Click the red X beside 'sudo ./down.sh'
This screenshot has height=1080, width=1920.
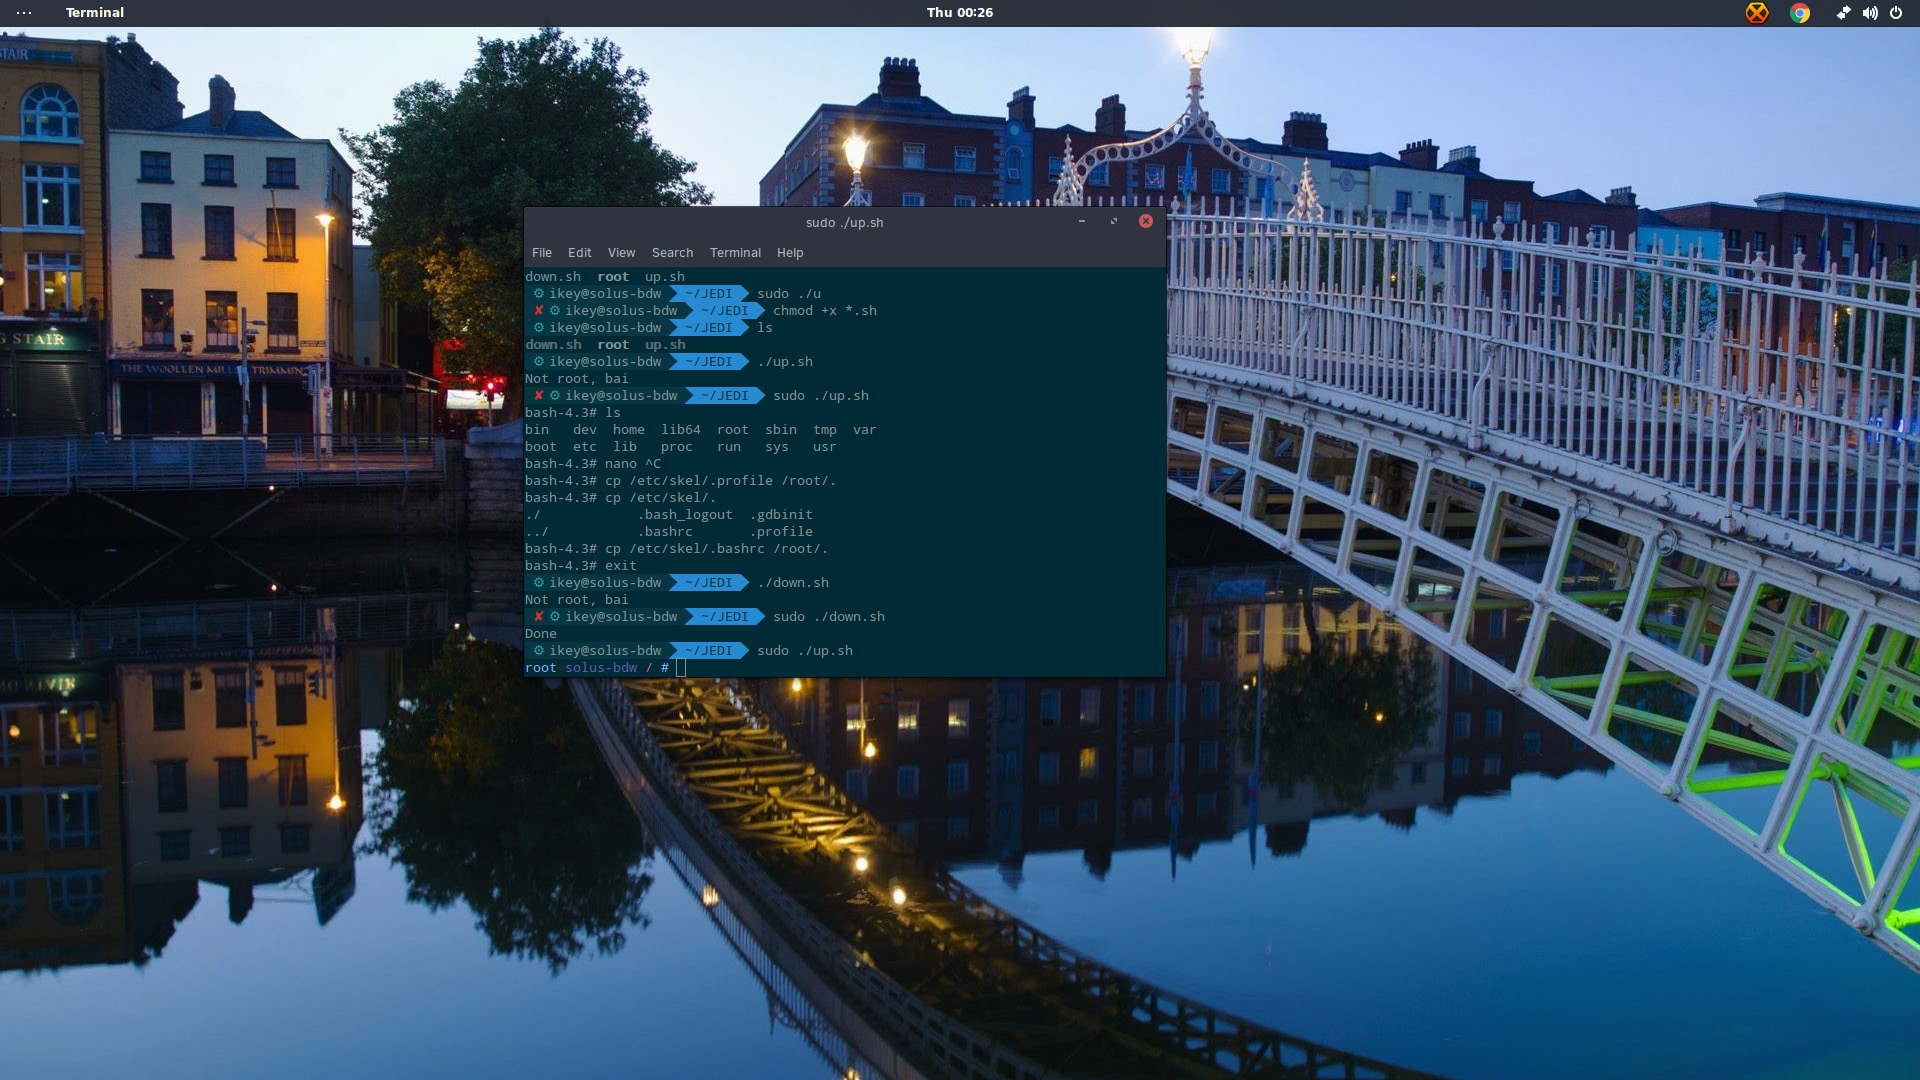[x=539, y=617]
